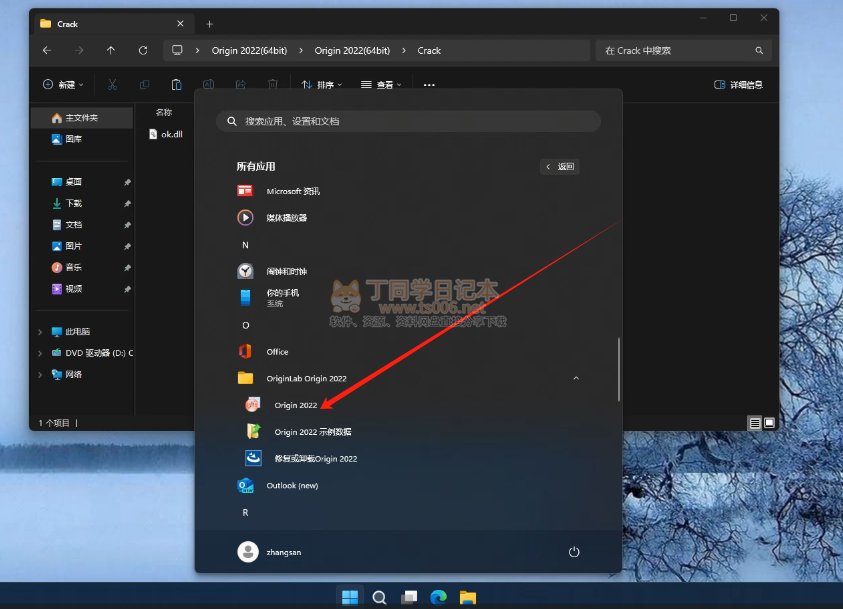Viewport: 843px width, 609px height.
Task: Click the 返回 button in all apps
Action: [560, 167]
